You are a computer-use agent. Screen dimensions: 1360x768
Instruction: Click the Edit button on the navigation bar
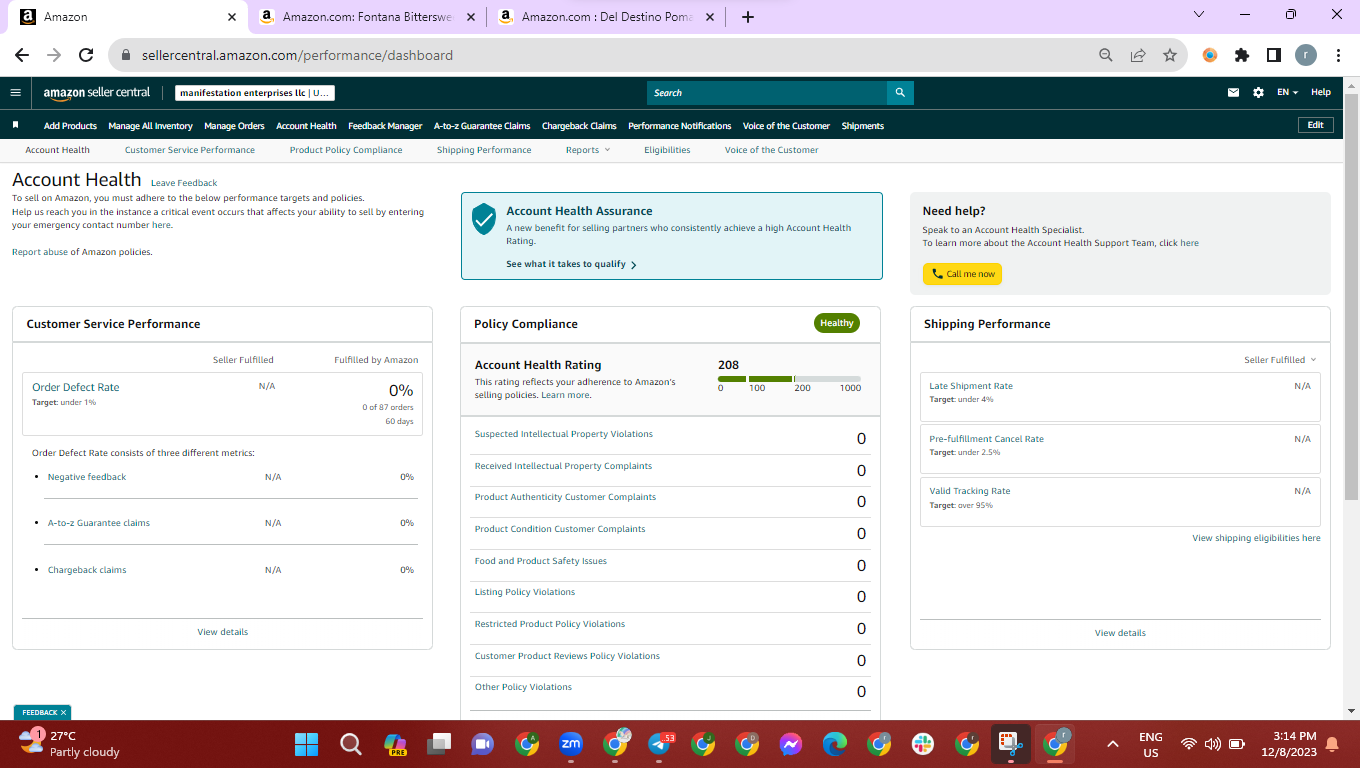1315,125
